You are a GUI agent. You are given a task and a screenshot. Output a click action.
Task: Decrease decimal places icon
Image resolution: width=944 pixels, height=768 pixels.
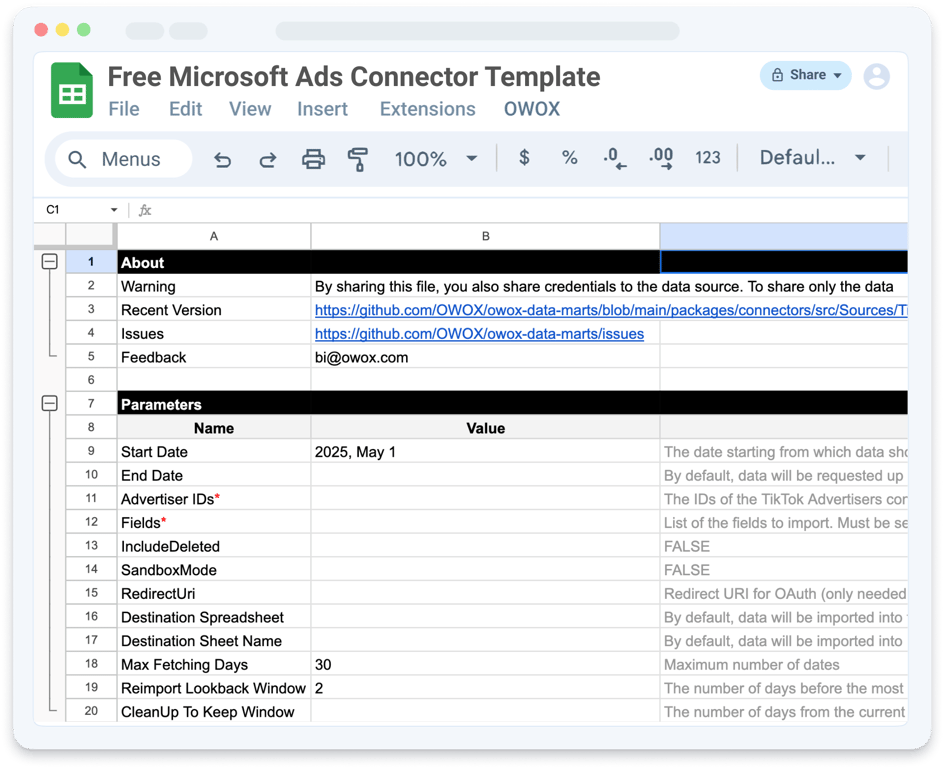pos(615,158)
